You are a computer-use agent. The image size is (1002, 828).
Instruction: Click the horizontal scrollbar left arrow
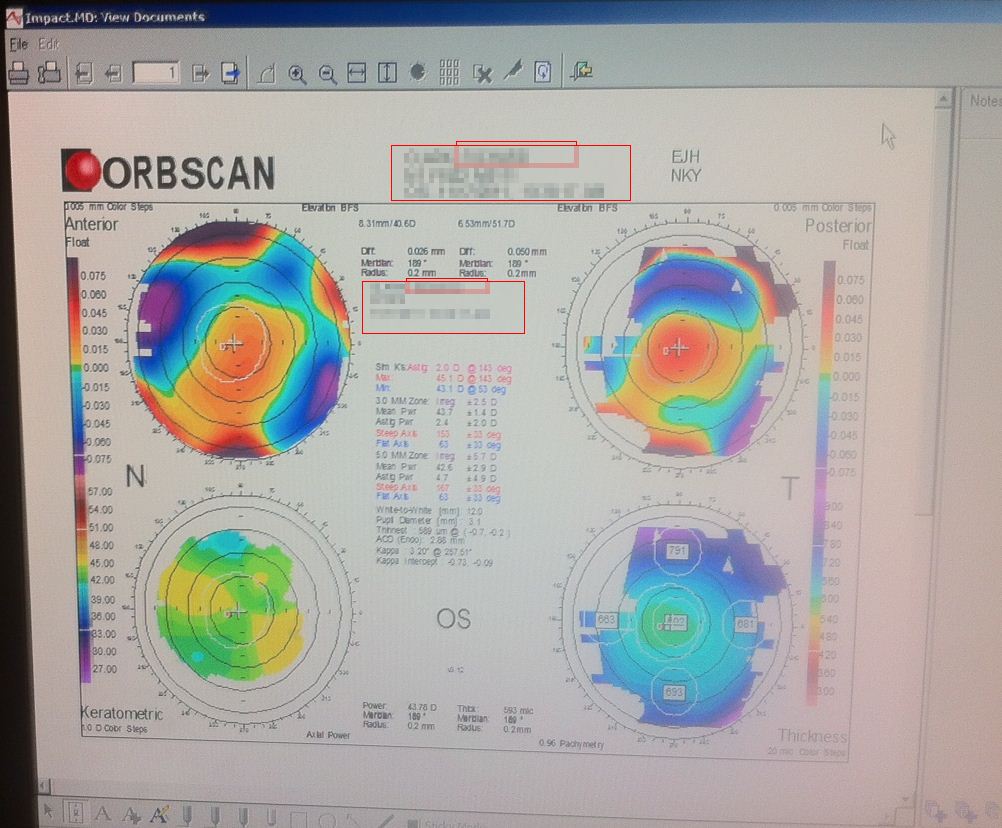coord(43,785)
